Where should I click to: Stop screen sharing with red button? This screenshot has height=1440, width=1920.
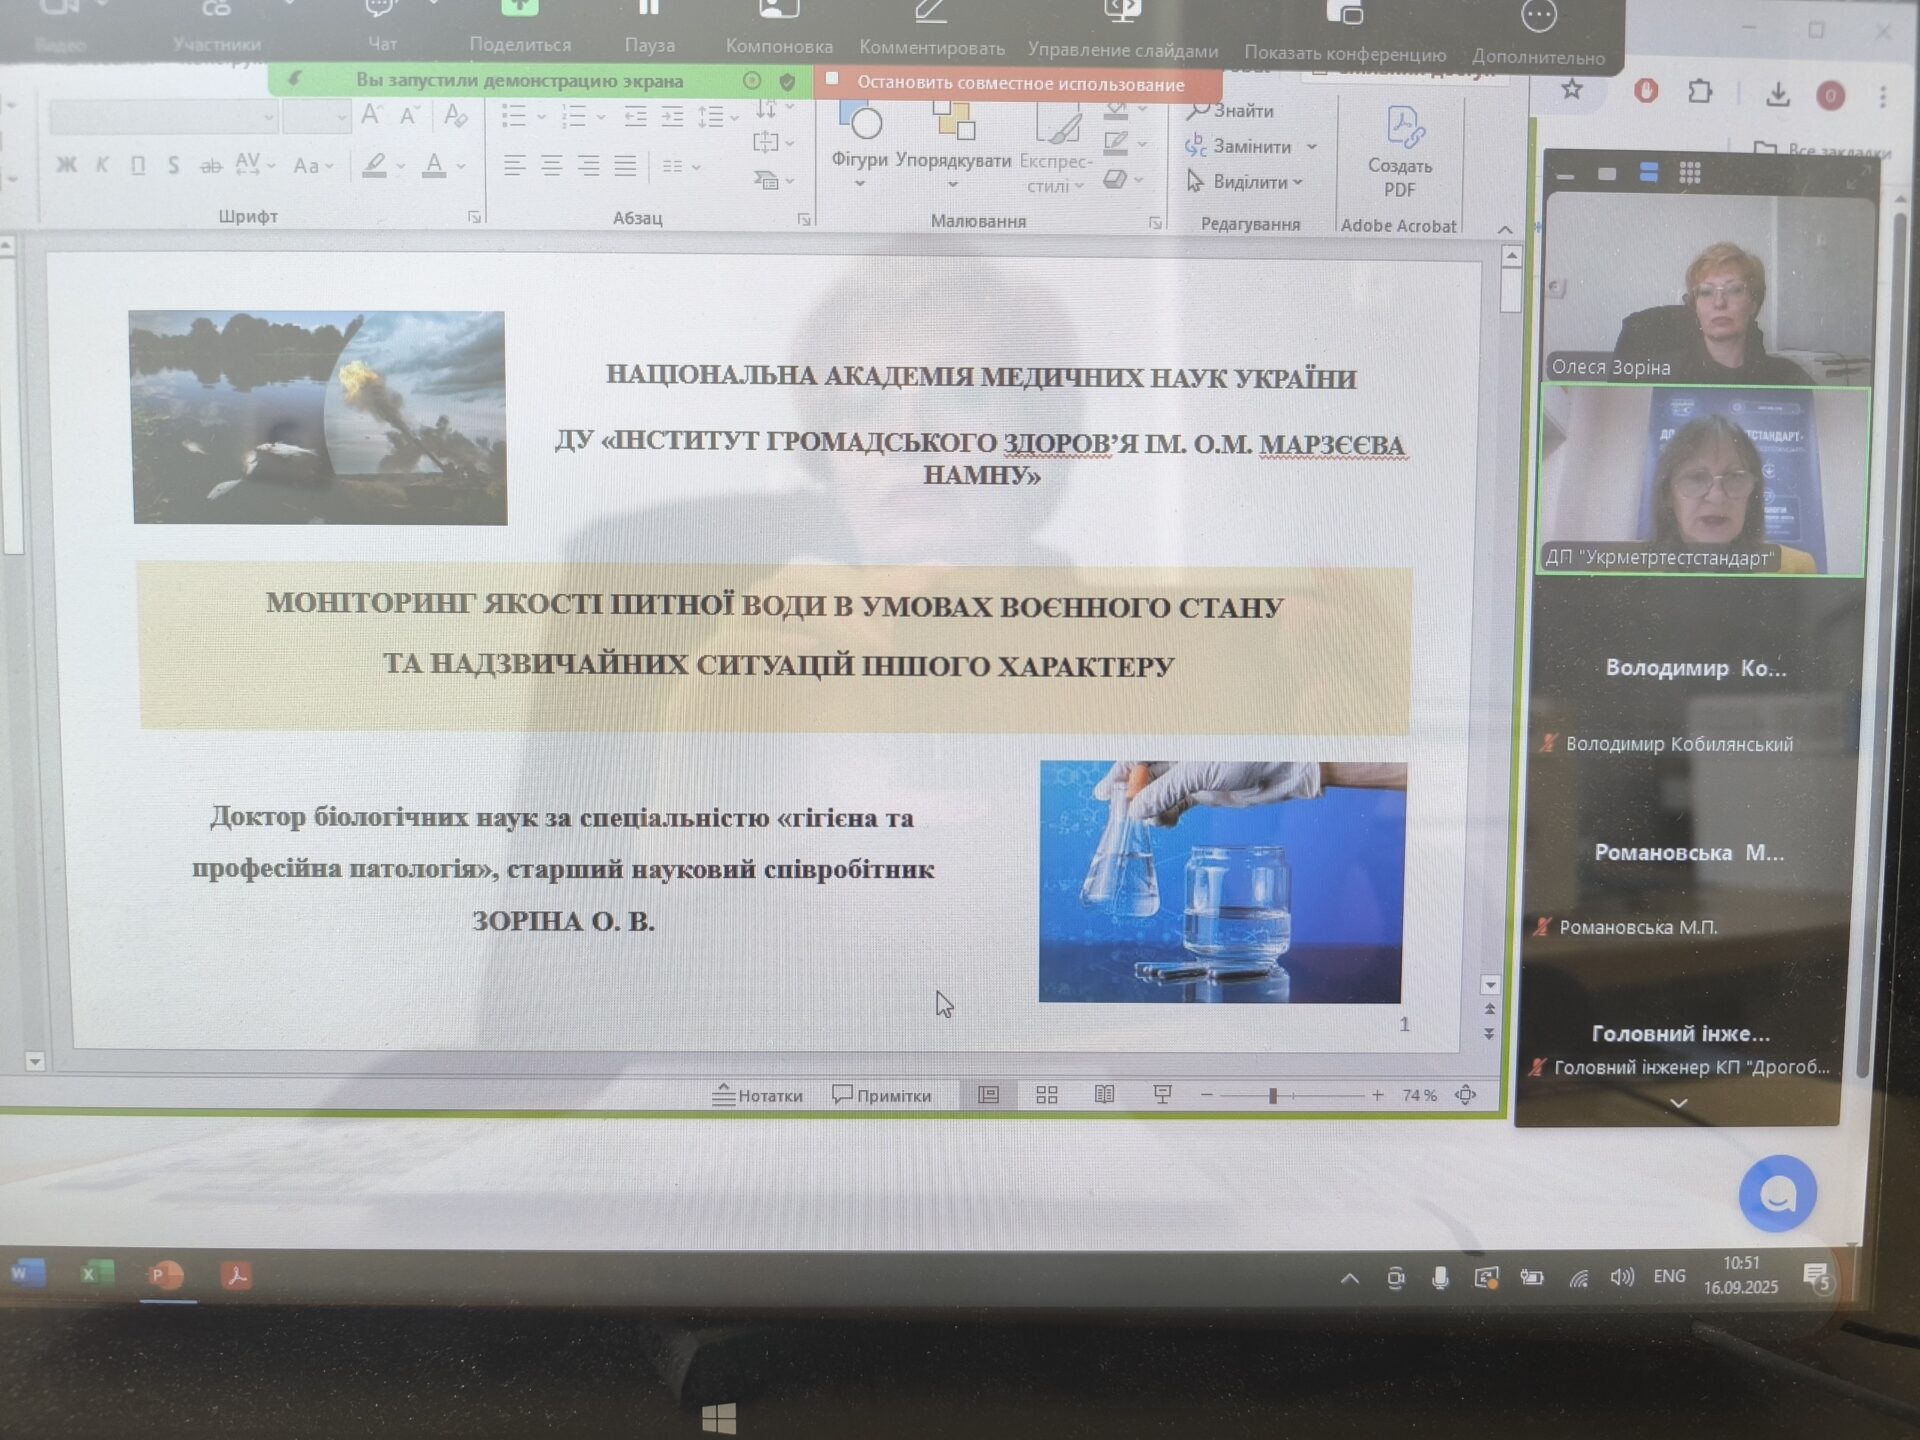[1018, 84]
